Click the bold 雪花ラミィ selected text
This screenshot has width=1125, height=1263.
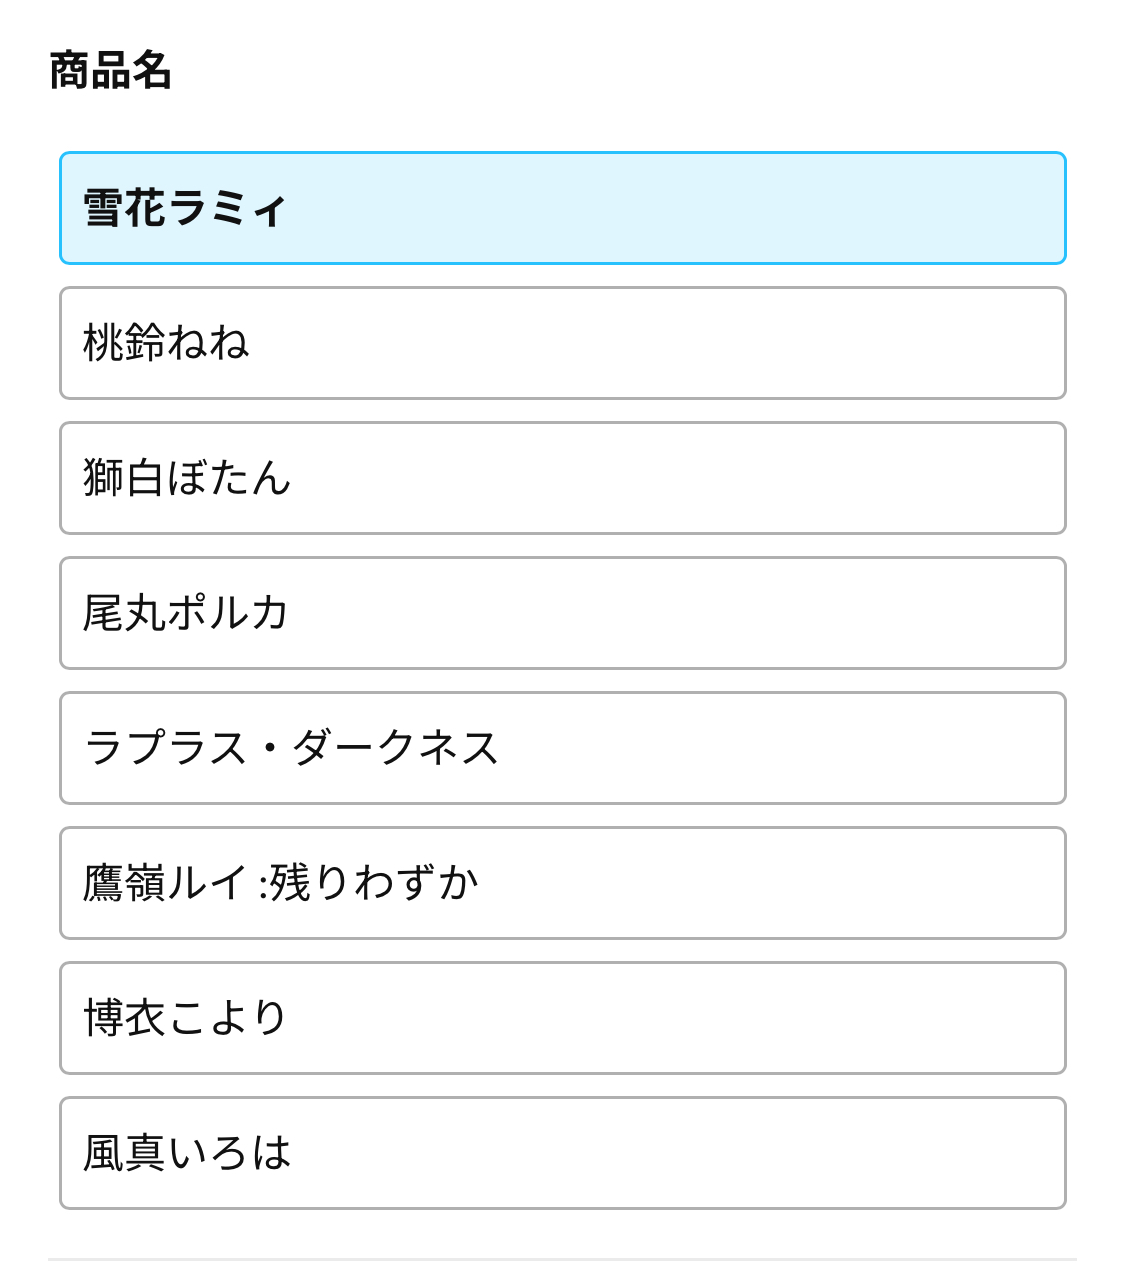coord(185,209)
